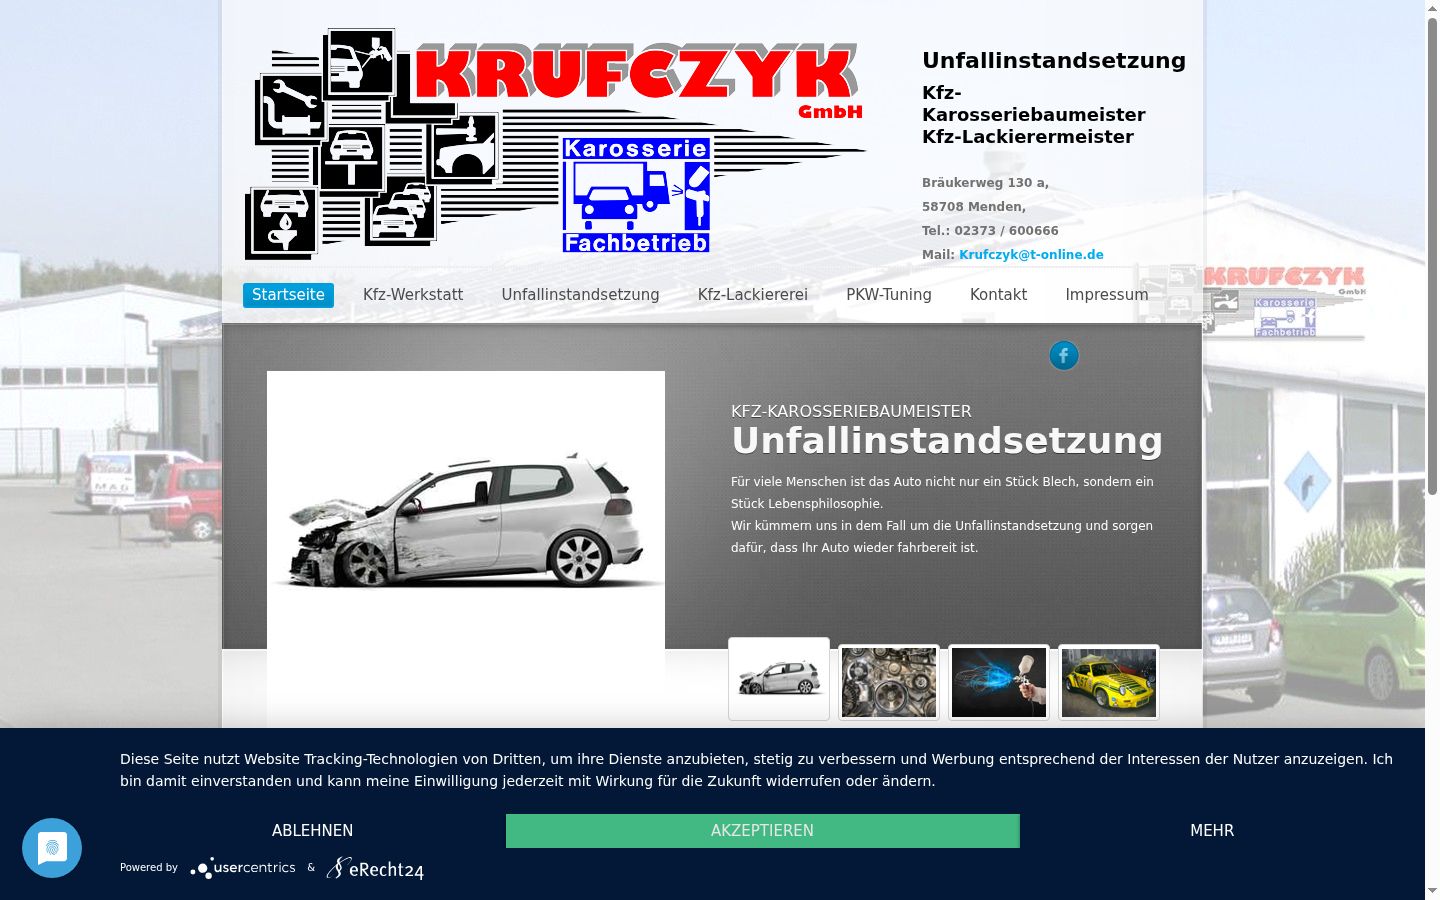
Task: Click the scrollbar down arrow
Action: click(1432, 891)
